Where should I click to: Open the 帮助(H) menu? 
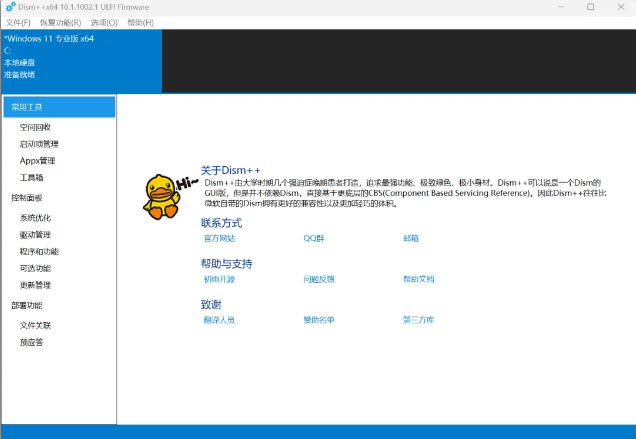pyautogui.click(x=140, y=23)
